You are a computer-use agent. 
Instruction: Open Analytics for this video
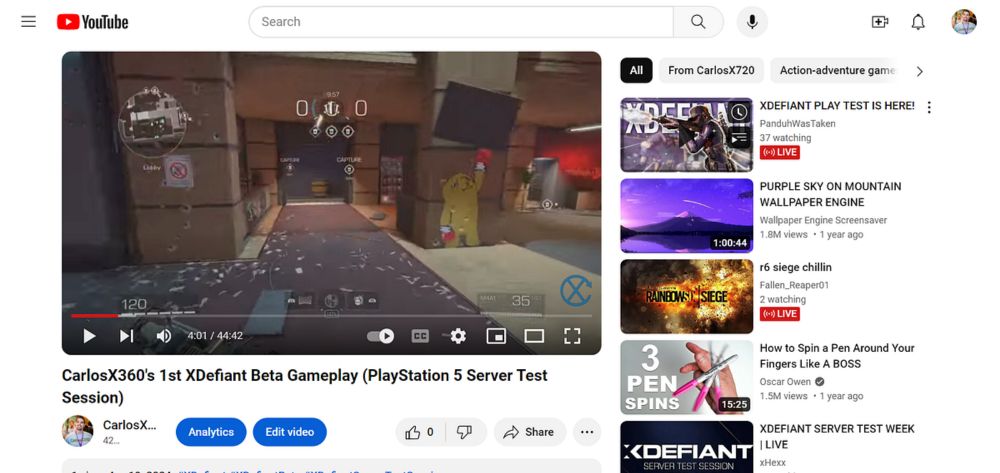point(211,432)
